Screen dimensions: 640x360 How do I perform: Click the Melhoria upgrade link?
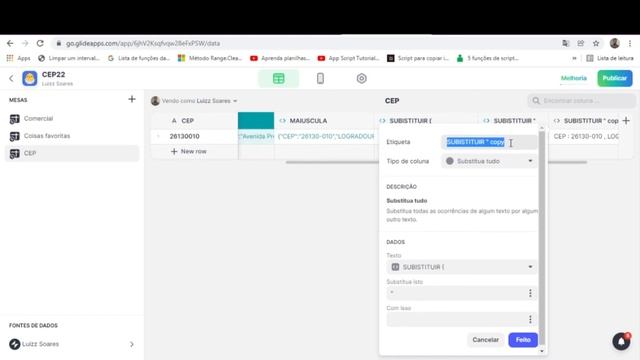(573, 78)
